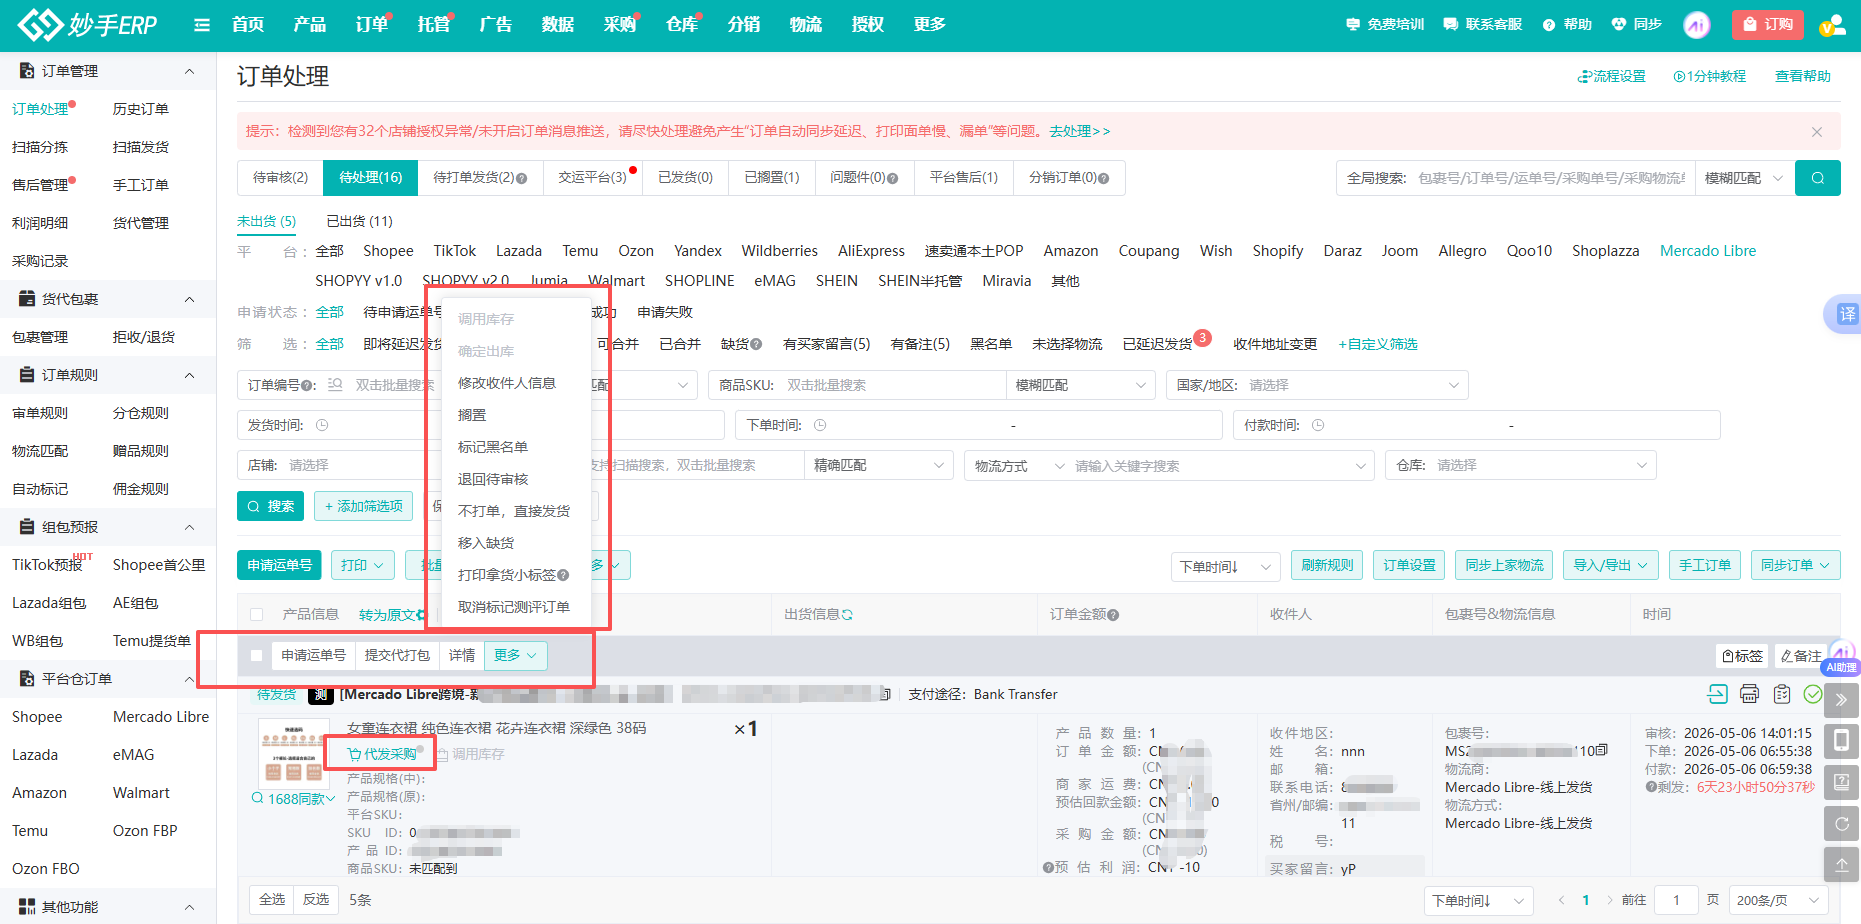1861x924 pixels.
Task: Filter by the Mercado Libre platform
Action: 1707,251
